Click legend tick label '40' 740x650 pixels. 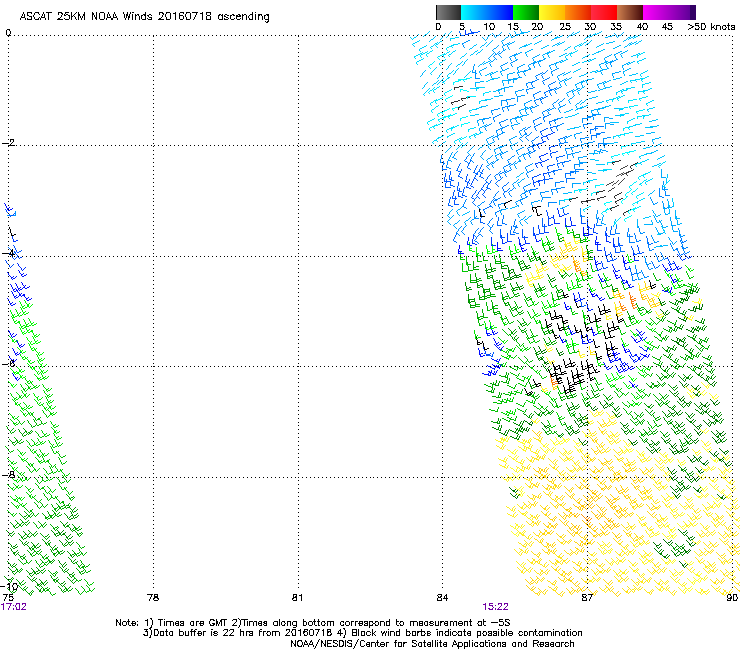pyautogui.click(x=642, y=27)
